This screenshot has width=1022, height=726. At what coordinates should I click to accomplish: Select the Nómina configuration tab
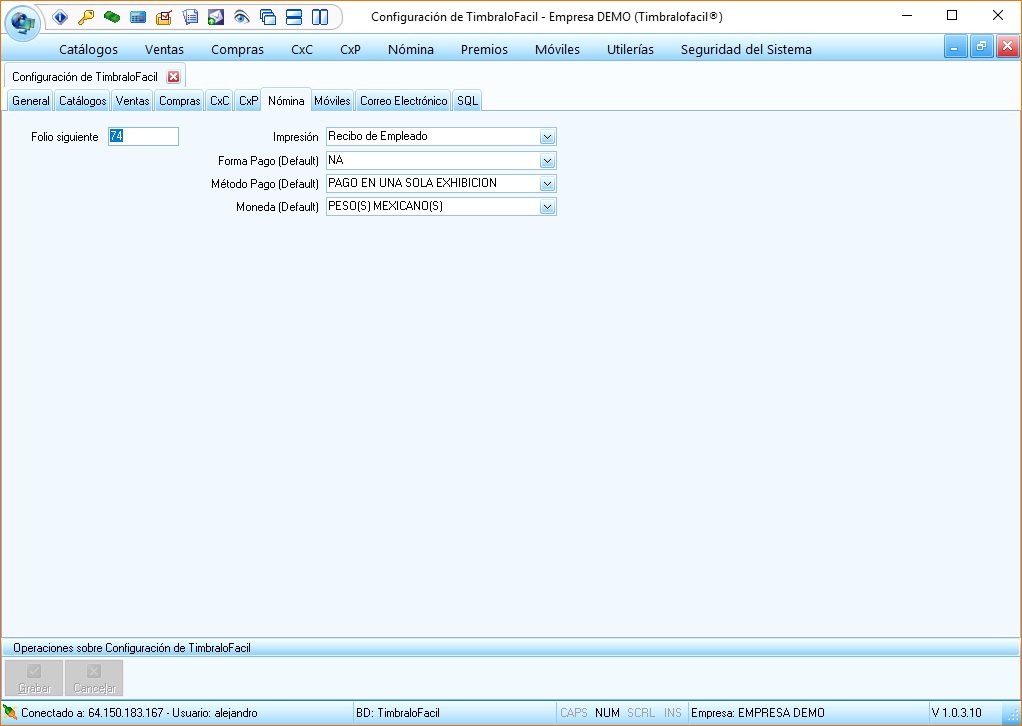coord(286,100)
